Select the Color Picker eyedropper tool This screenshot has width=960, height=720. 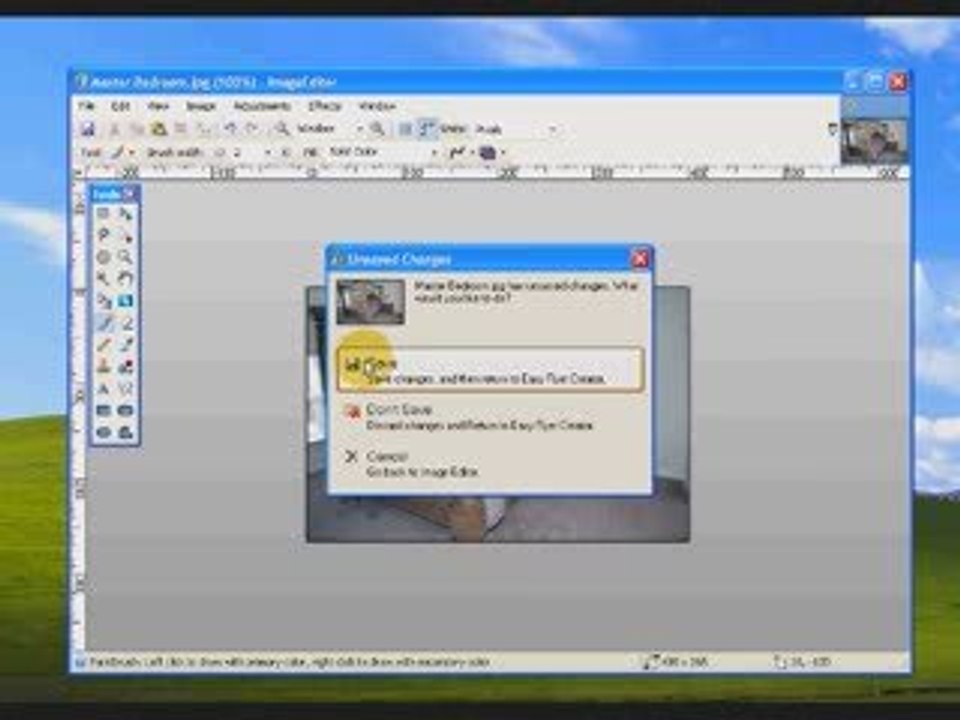(126, 345)
